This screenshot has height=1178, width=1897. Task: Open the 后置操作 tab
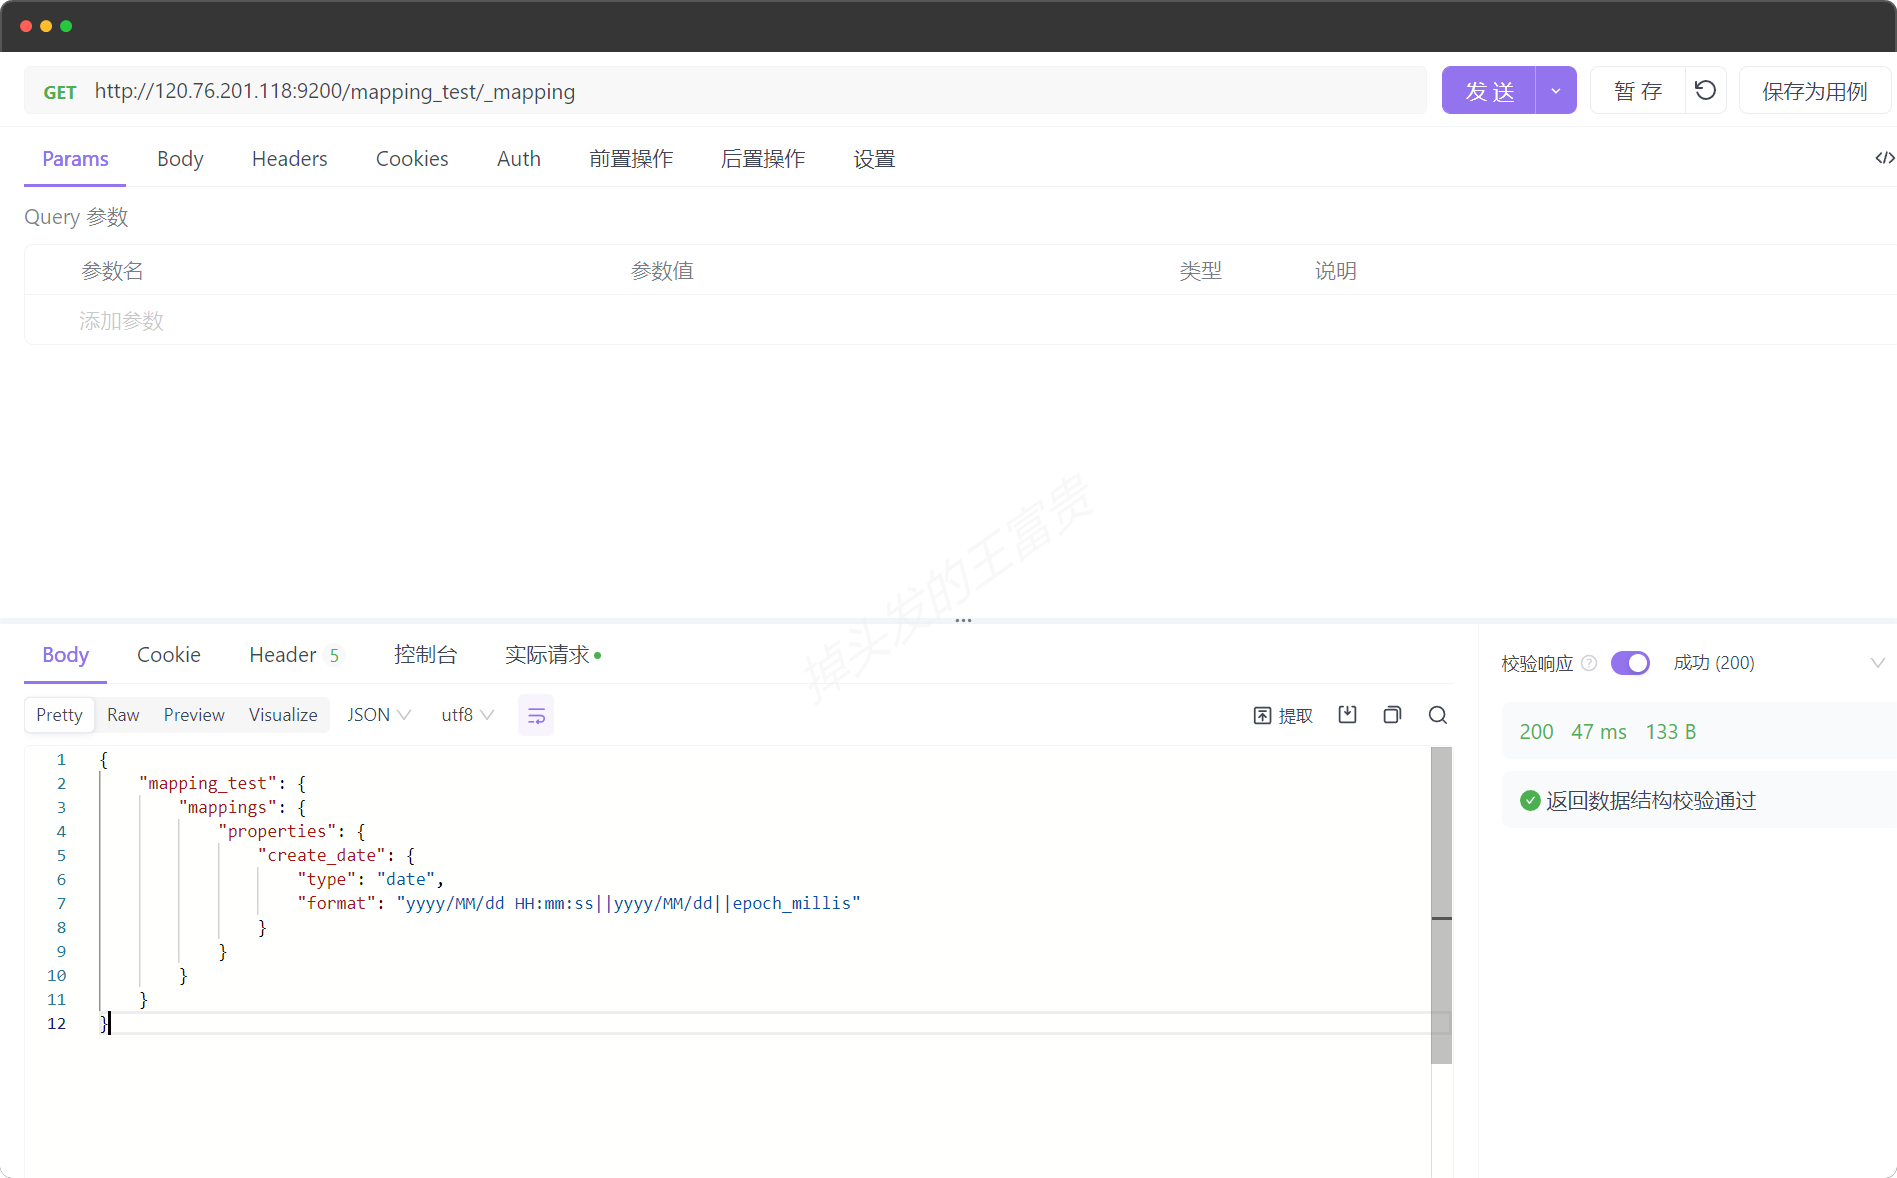tap(763, 159)
